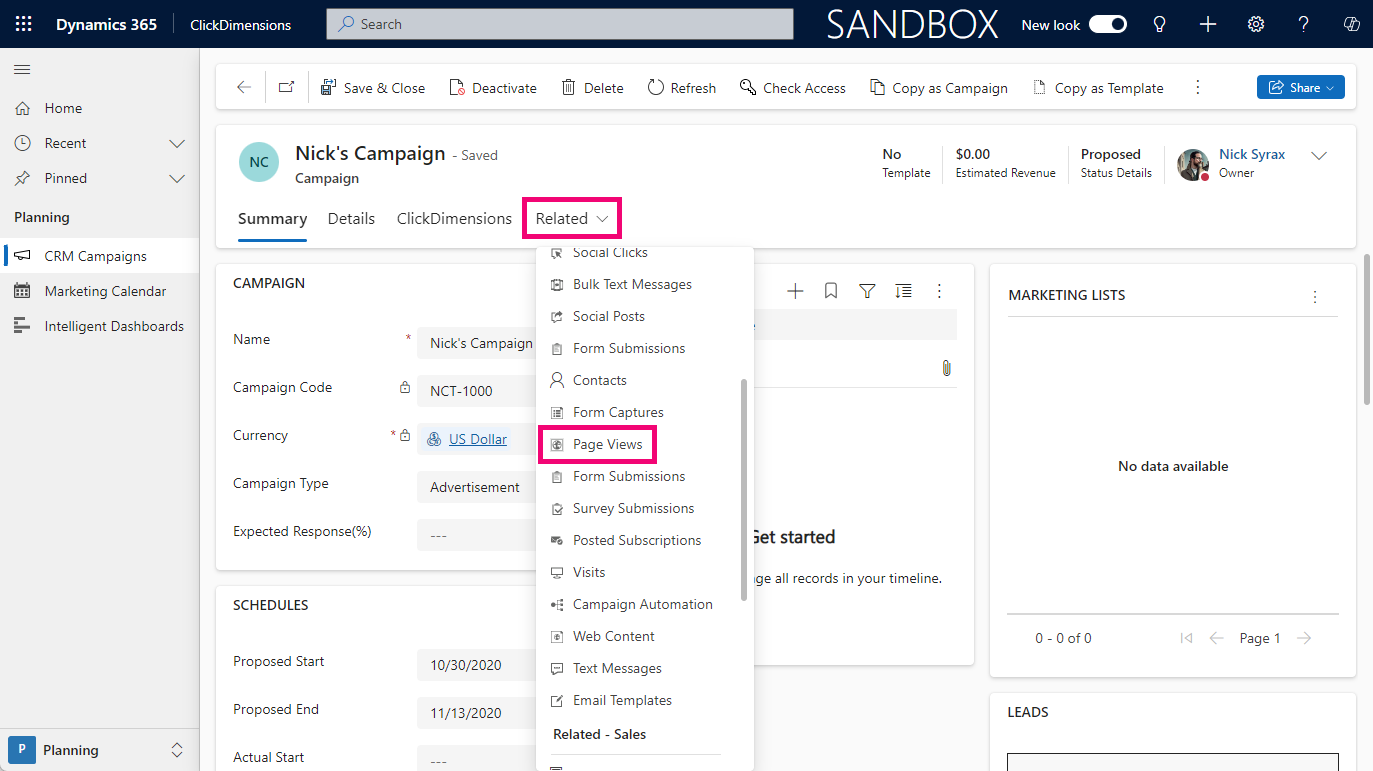Open the US Dollar currency link
This screenshot has width=1373, height=771.
click(478, 439)
